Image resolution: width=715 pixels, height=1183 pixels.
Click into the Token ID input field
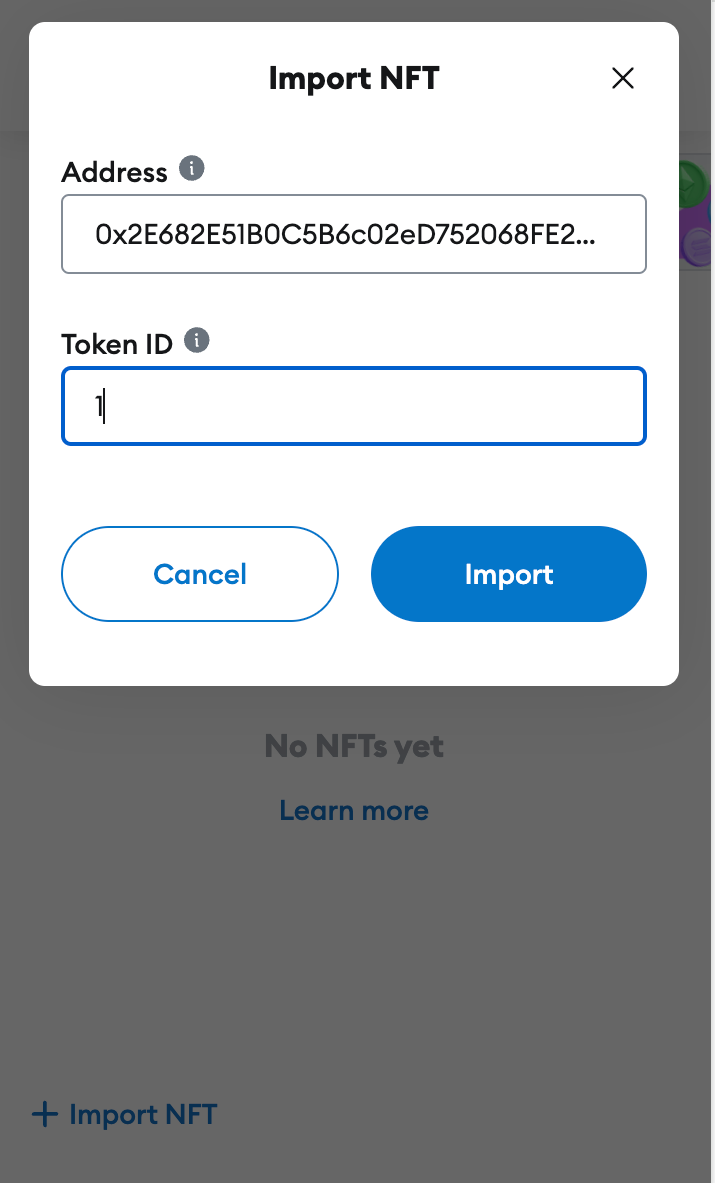[353, 406]
